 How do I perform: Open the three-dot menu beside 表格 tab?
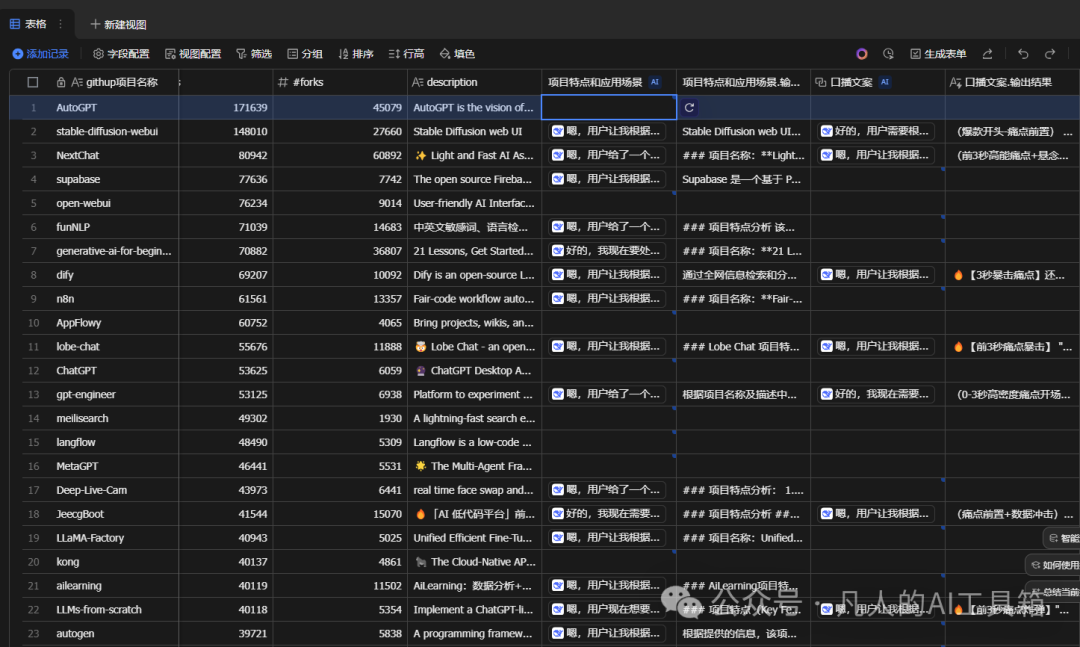tap(61, 24)
